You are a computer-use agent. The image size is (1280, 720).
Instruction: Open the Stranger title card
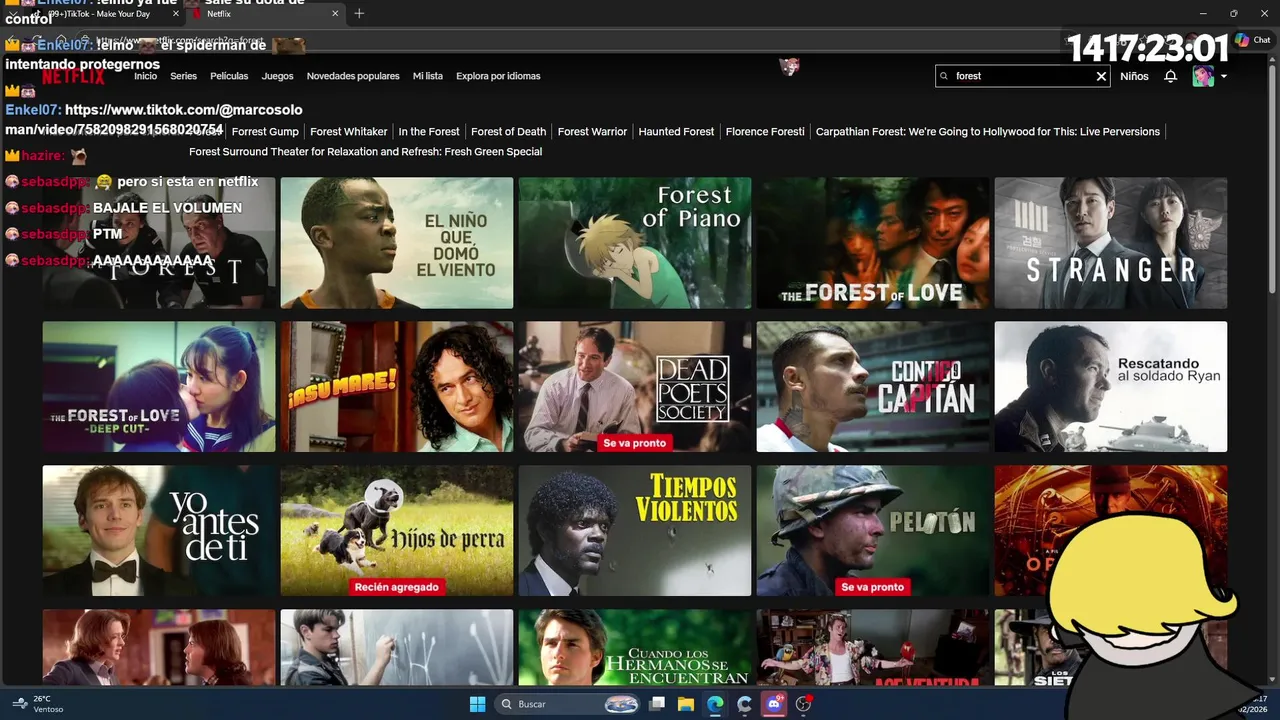1111,243
